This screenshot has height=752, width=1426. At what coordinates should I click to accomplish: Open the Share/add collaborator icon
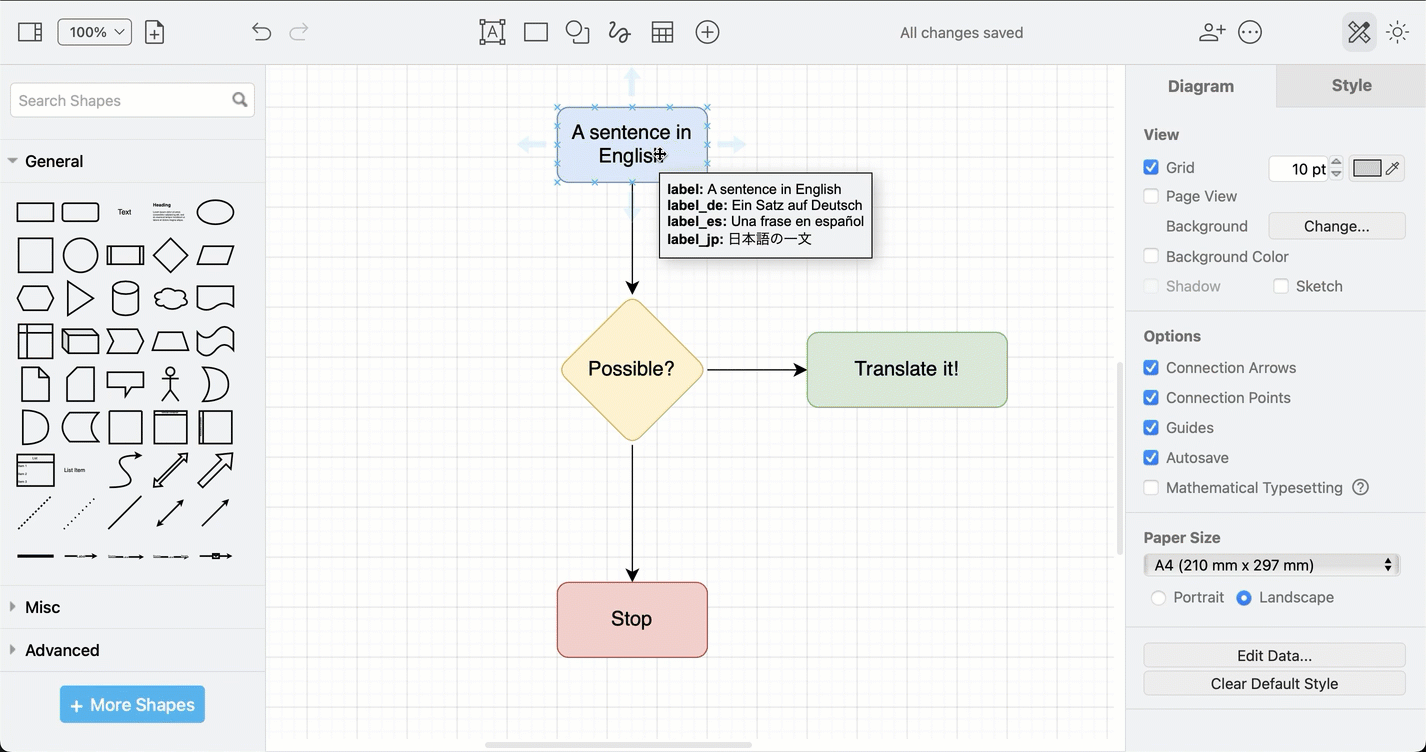coord(1211,31)
